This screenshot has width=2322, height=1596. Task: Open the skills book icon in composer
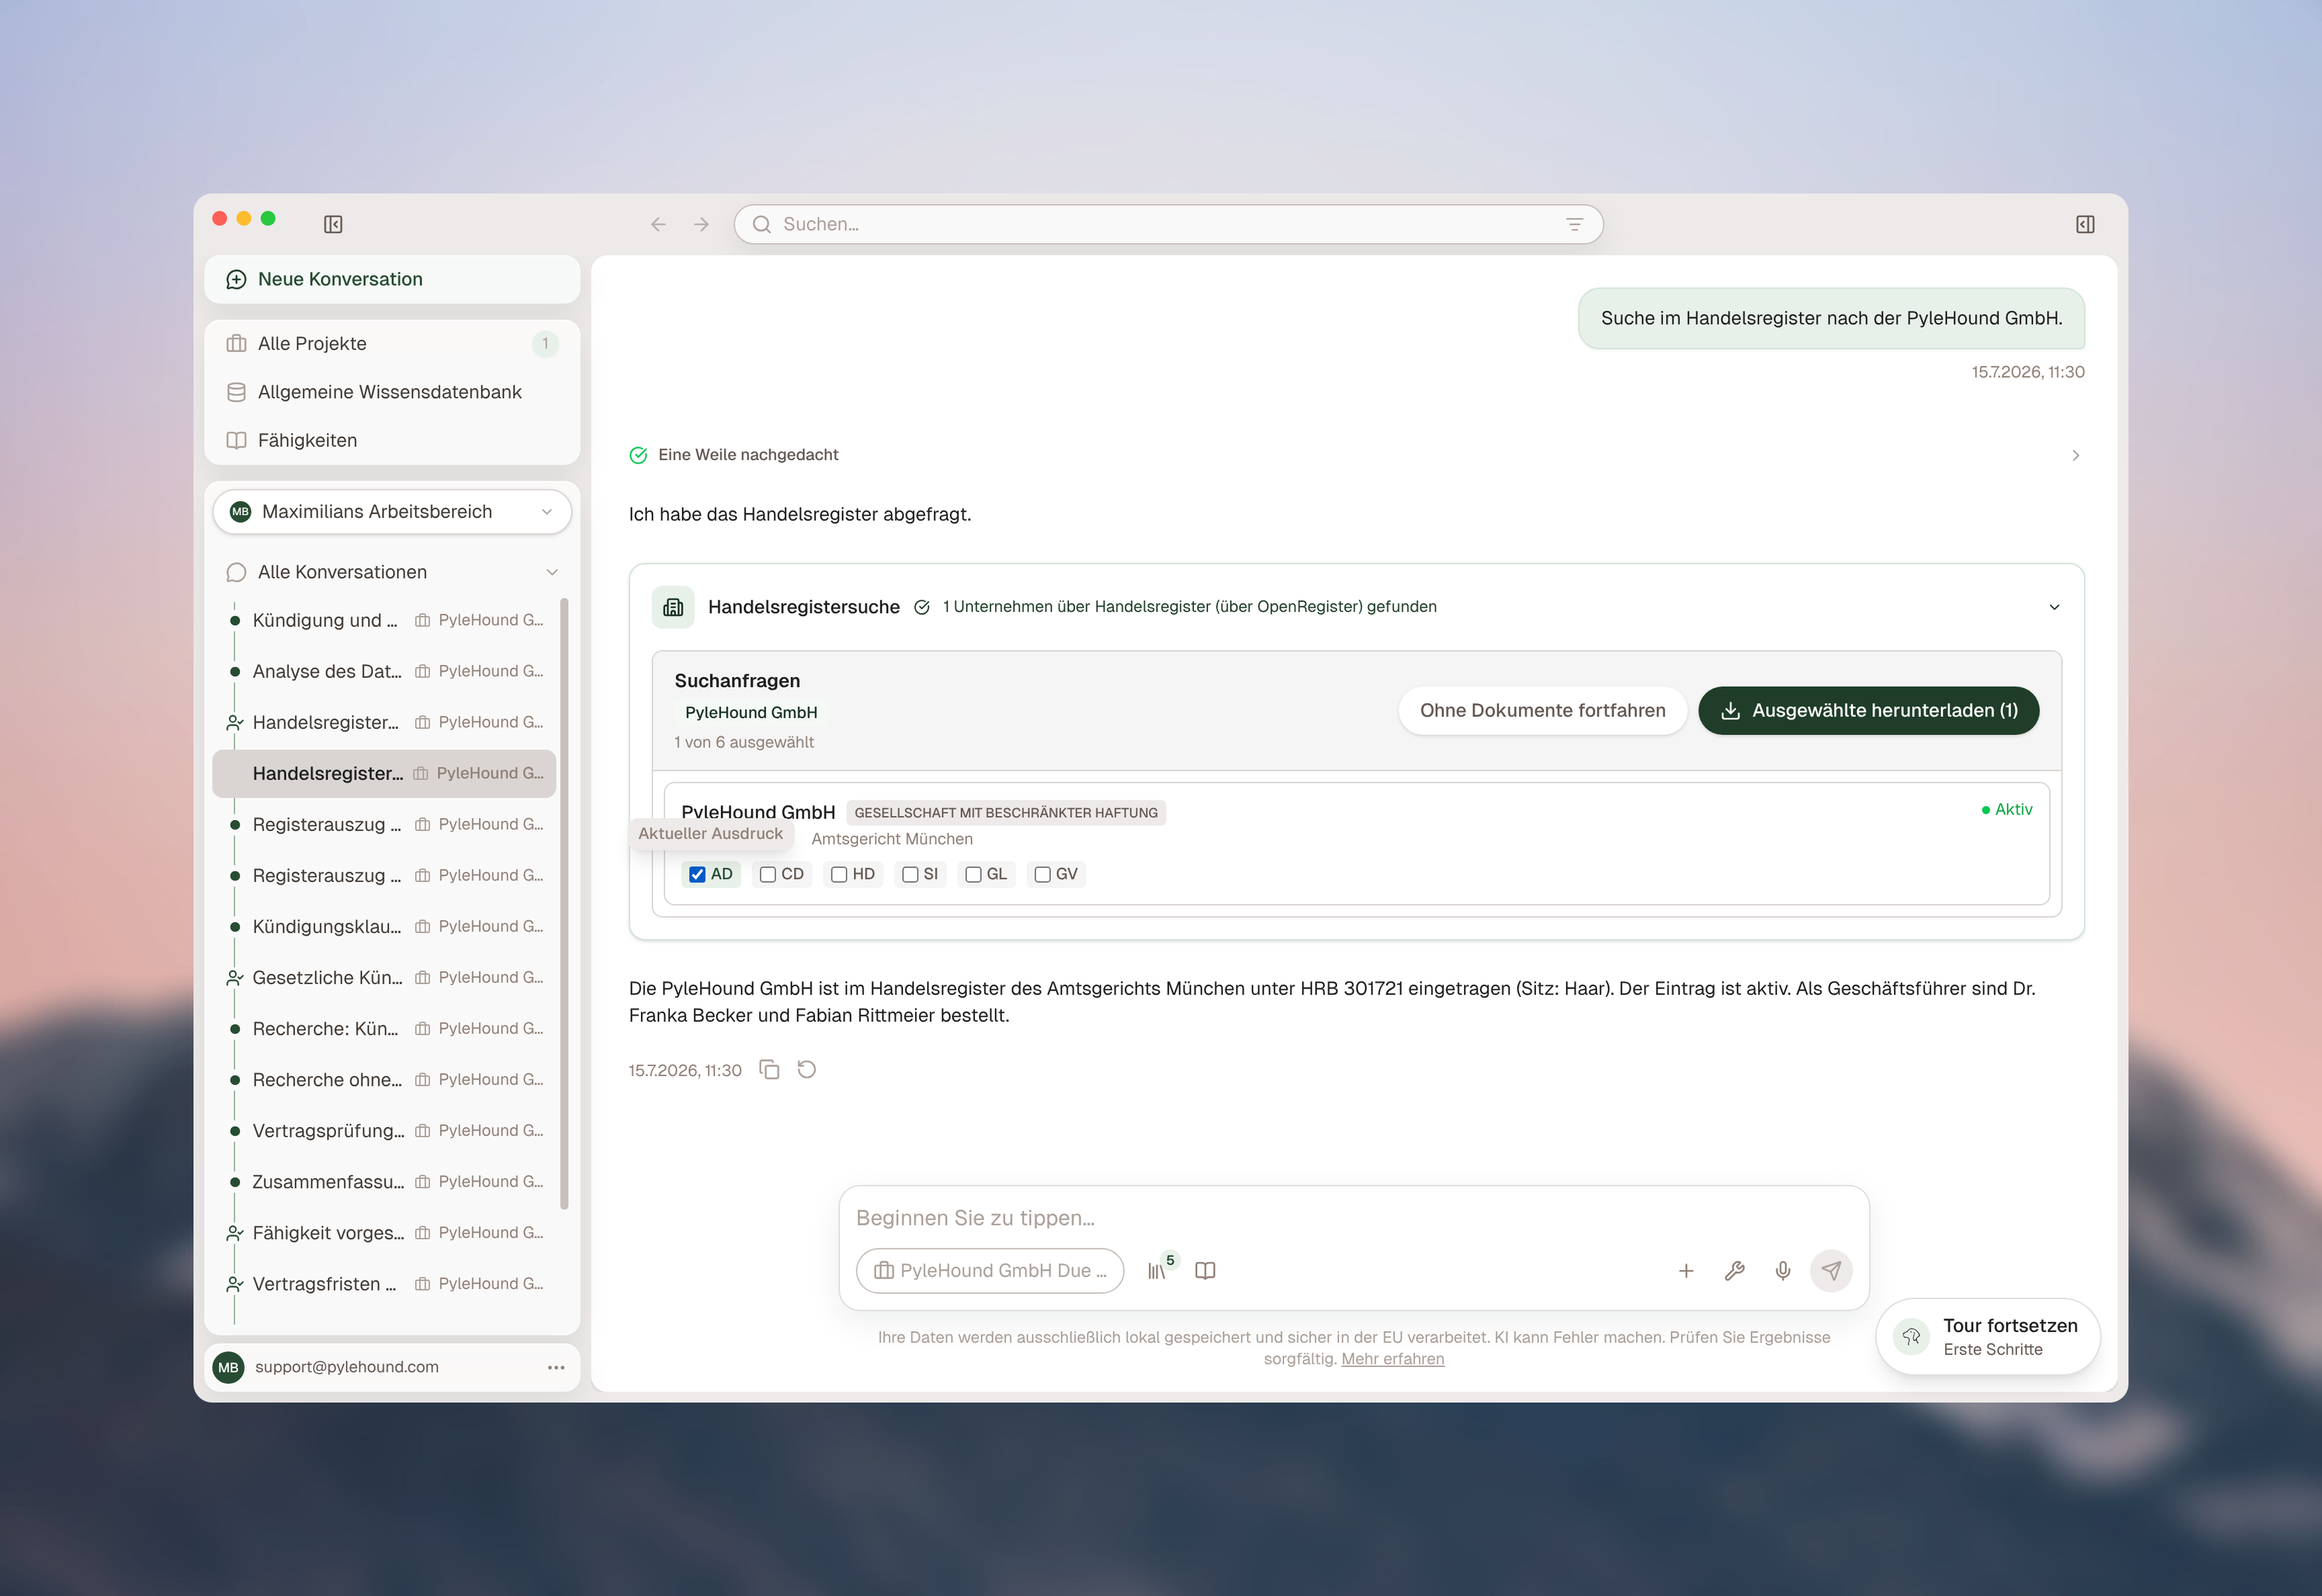(x=1206, y=1270)
